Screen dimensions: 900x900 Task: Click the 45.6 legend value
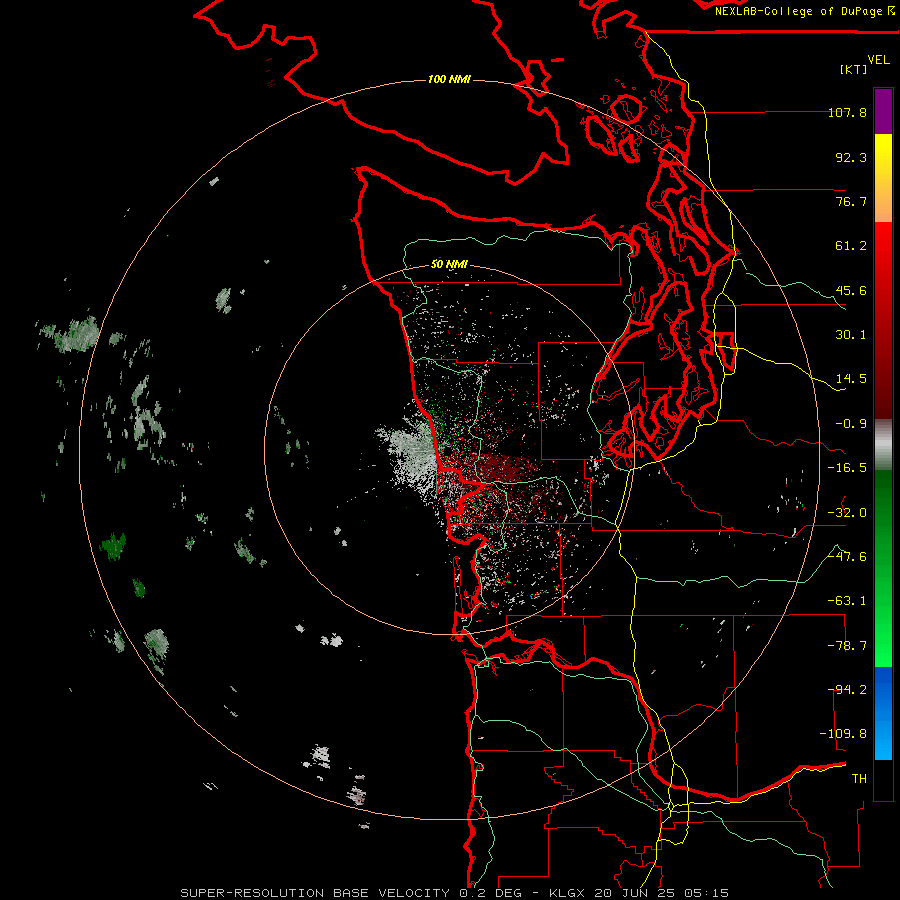pos(851,290)
